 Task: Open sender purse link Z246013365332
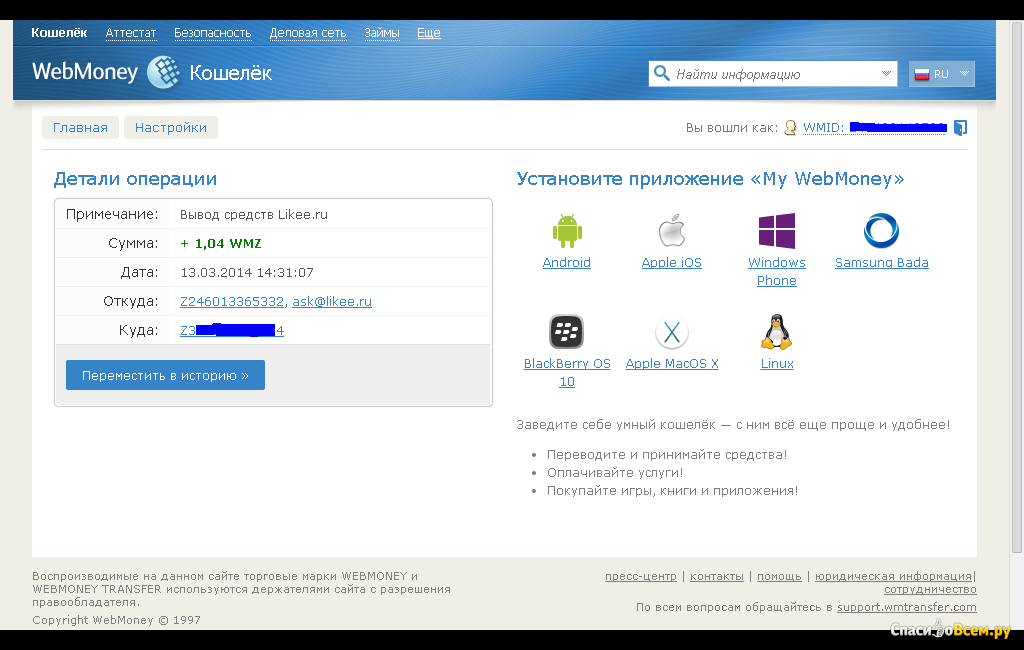[232, 301]
